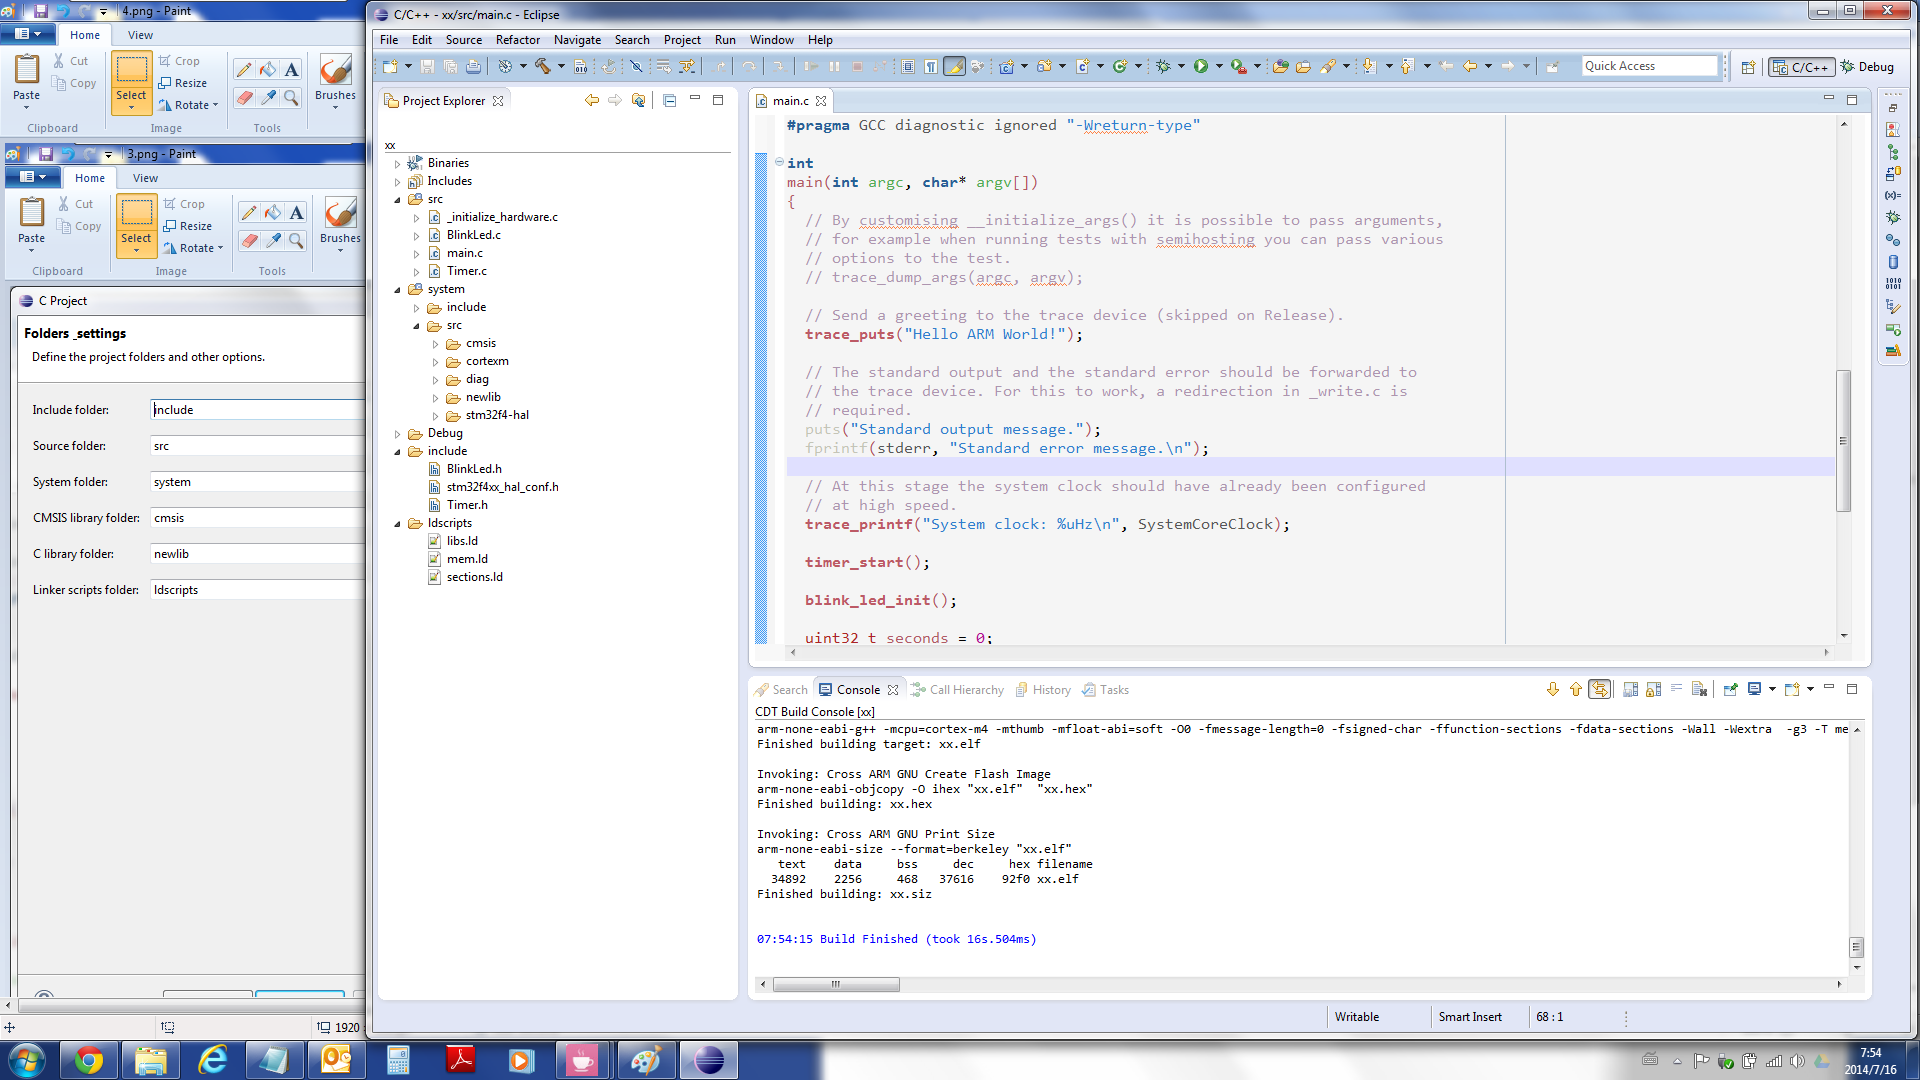1920x1080 pixels.
Task: Click console Previous Error up arrow
Action: (x=1576, y=689)
